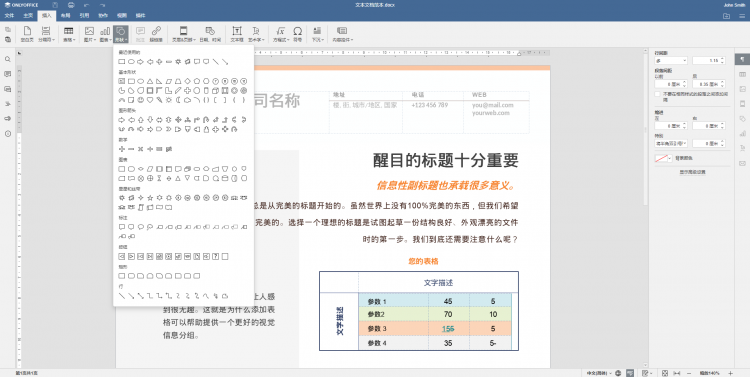Select the five-point star shape

(150, 198)
